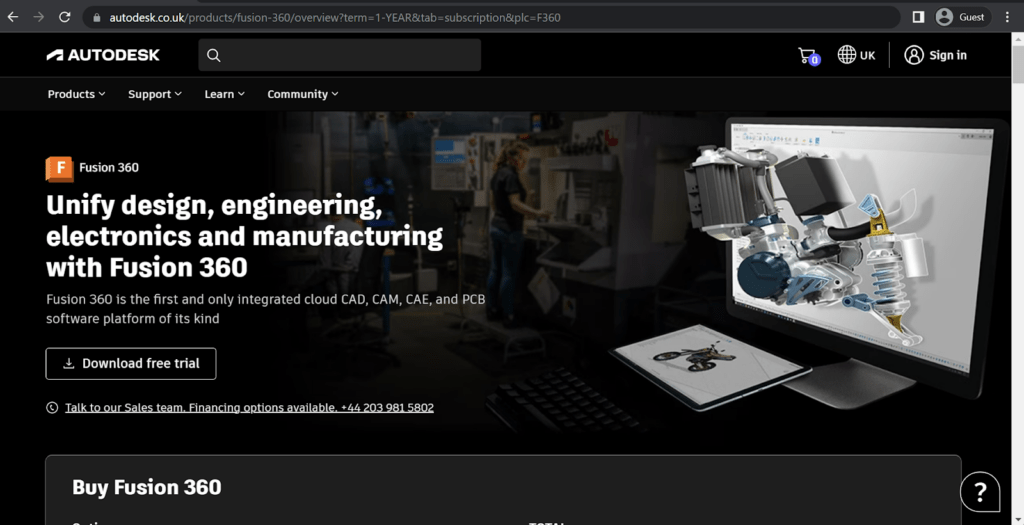
Task: Expand the Support dropdown
Action: pyautogui.click(x=155, y=94)
